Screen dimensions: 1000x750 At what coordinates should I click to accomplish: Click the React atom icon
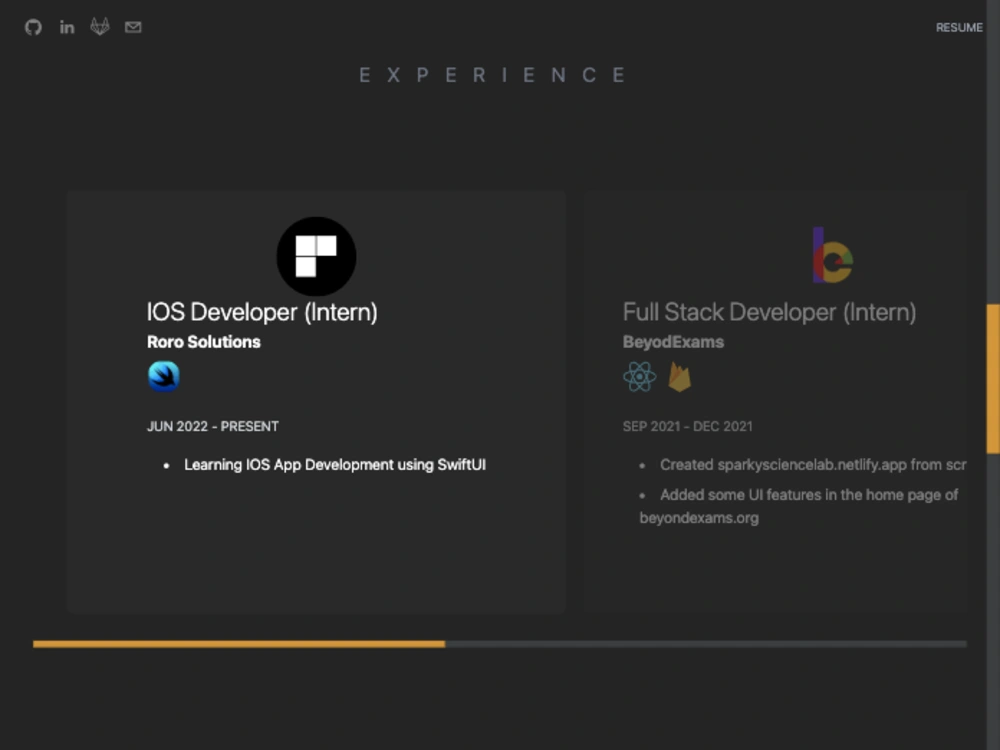coord(640,376)
